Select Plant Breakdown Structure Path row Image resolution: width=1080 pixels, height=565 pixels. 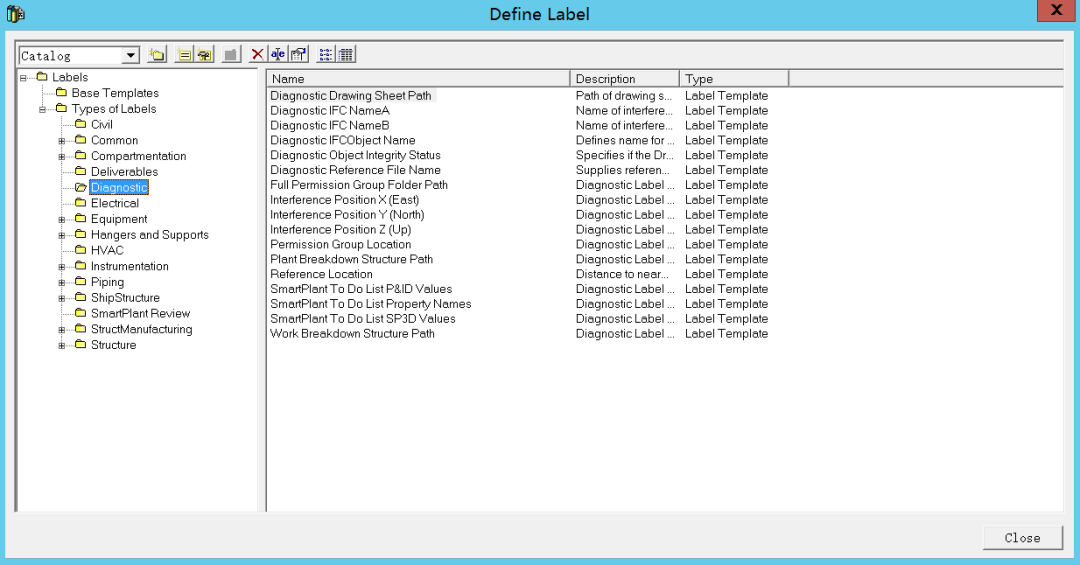(351, 259)
